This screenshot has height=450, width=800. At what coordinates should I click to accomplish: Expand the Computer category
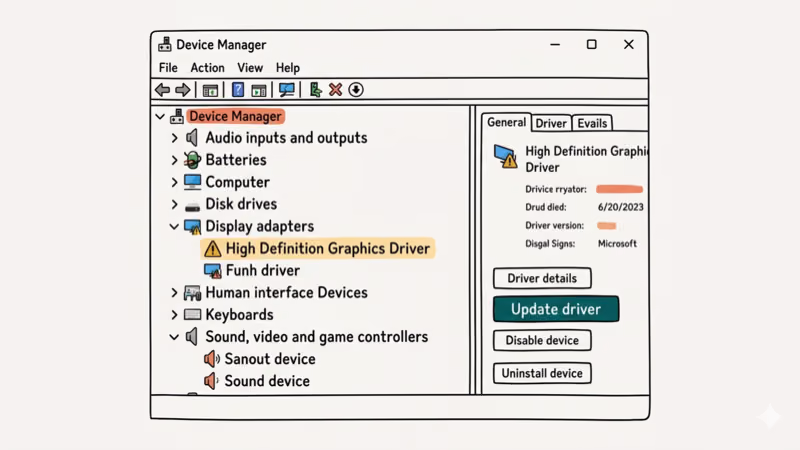[174, 182]
